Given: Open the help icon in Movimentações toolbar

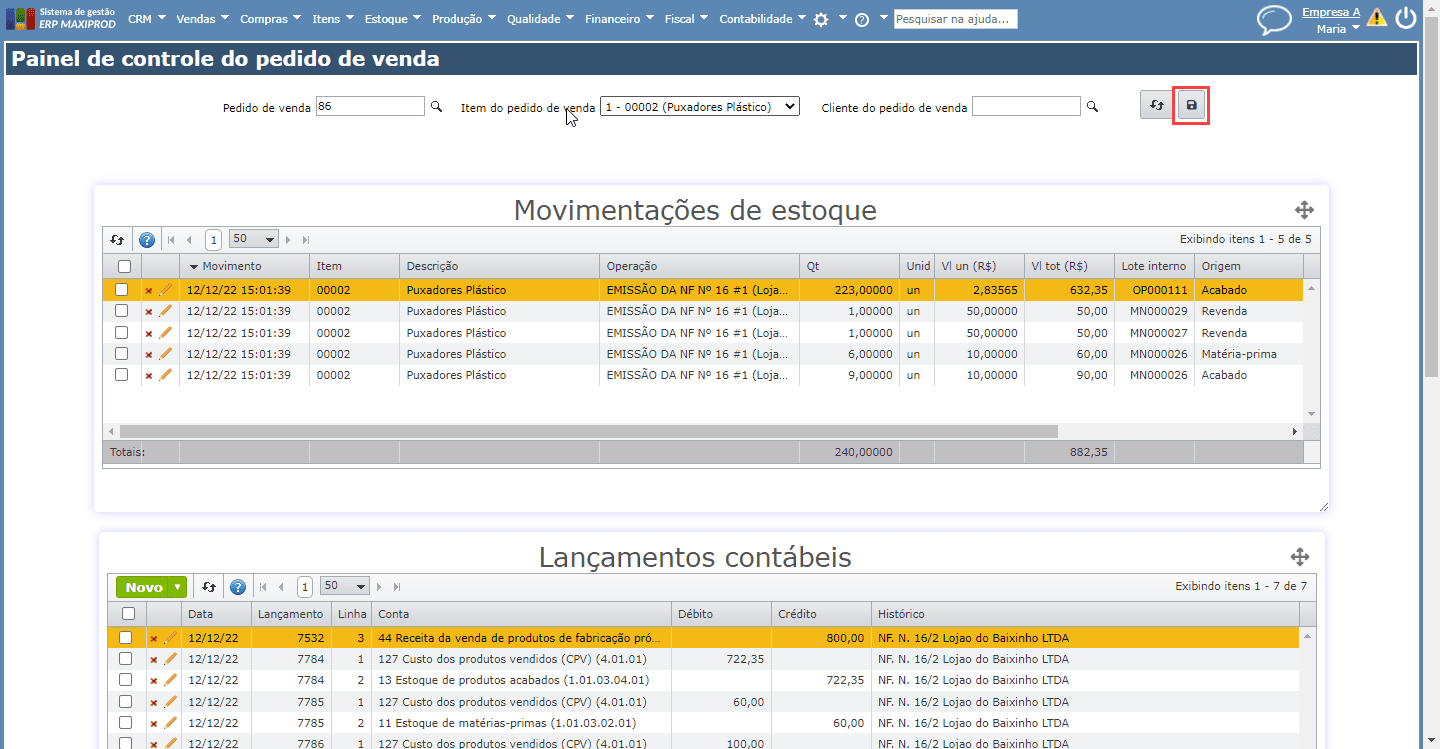Looking at the screenshot, I should click(146, 240).
